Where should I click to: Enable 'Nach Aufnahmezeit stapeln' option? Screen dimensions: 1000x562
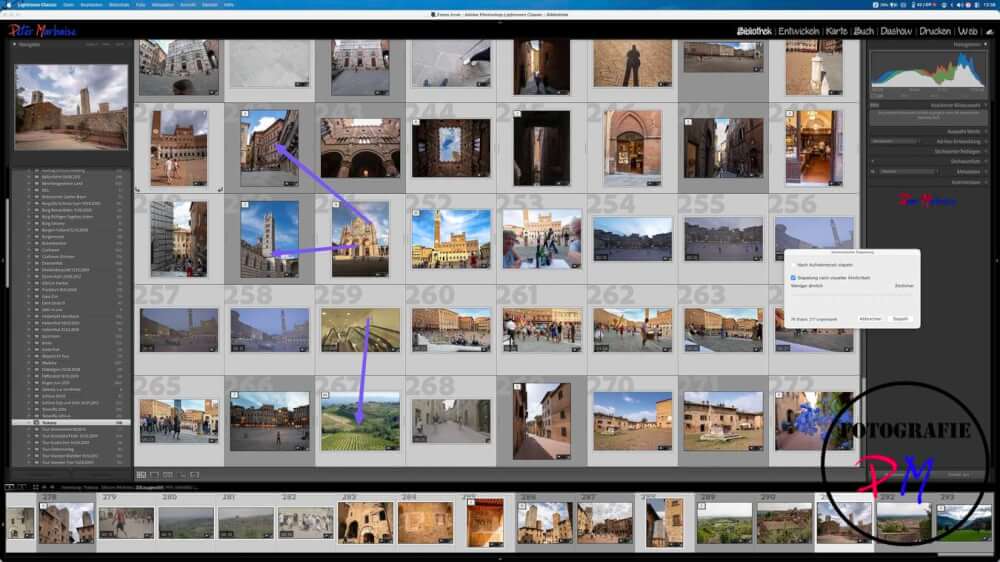pyautogui.click(x=794, y=266)
